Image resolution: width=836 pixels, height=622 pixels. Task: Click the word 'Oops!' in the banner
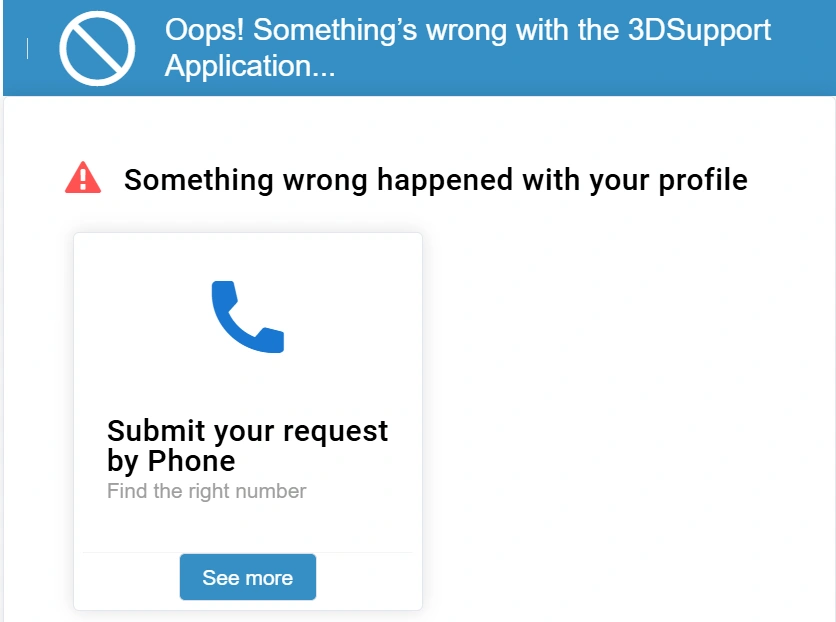[x=205, y=30]
